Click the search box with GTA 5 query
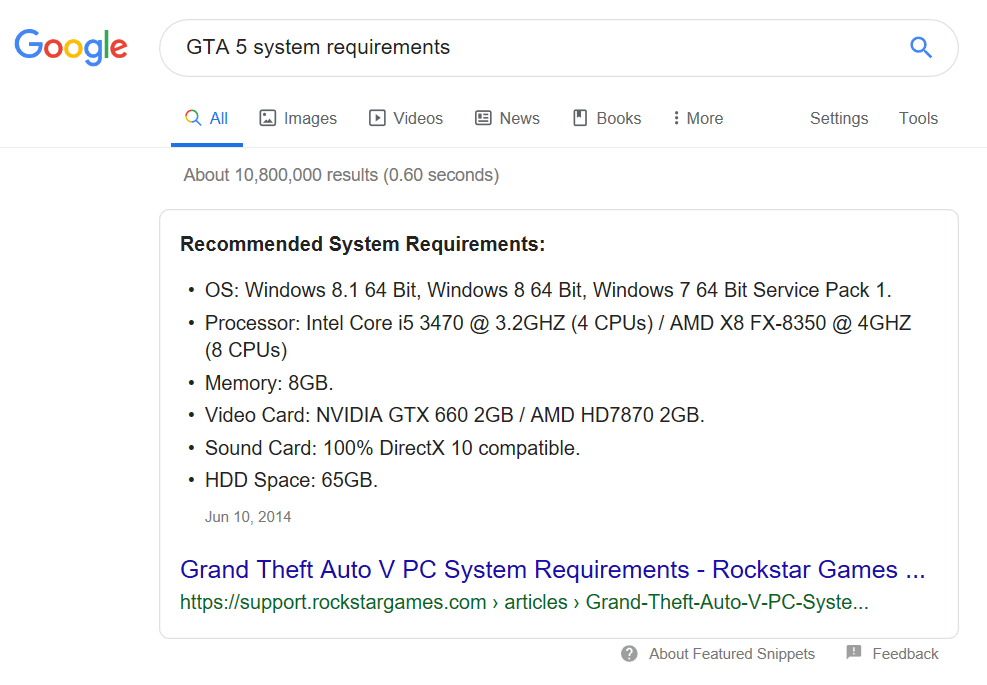Screen dimensions: 987x685 click(558, 48)
